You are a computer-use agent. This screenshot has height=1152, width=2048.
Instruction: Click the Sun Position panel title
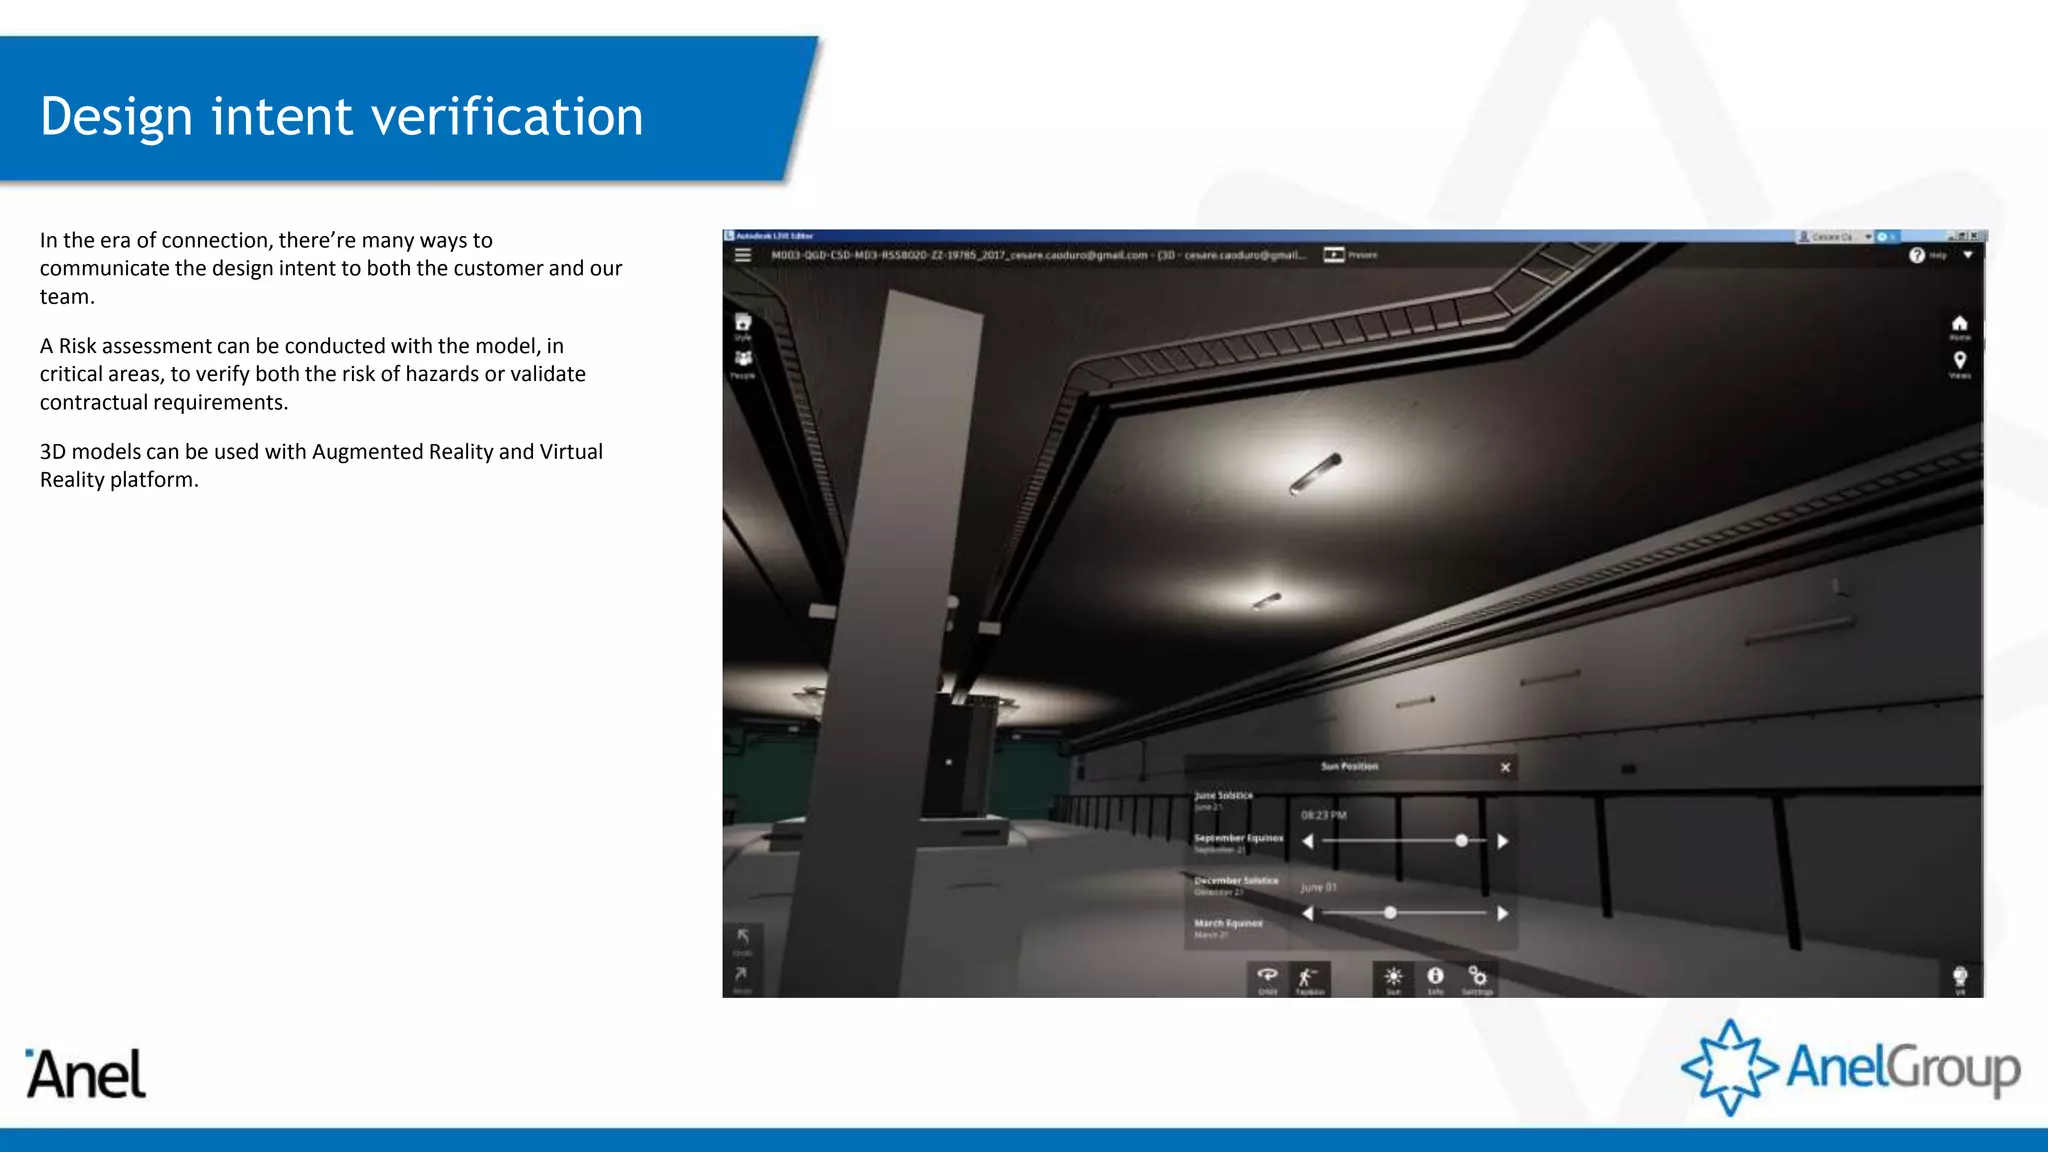click(x=1349, y=766)
